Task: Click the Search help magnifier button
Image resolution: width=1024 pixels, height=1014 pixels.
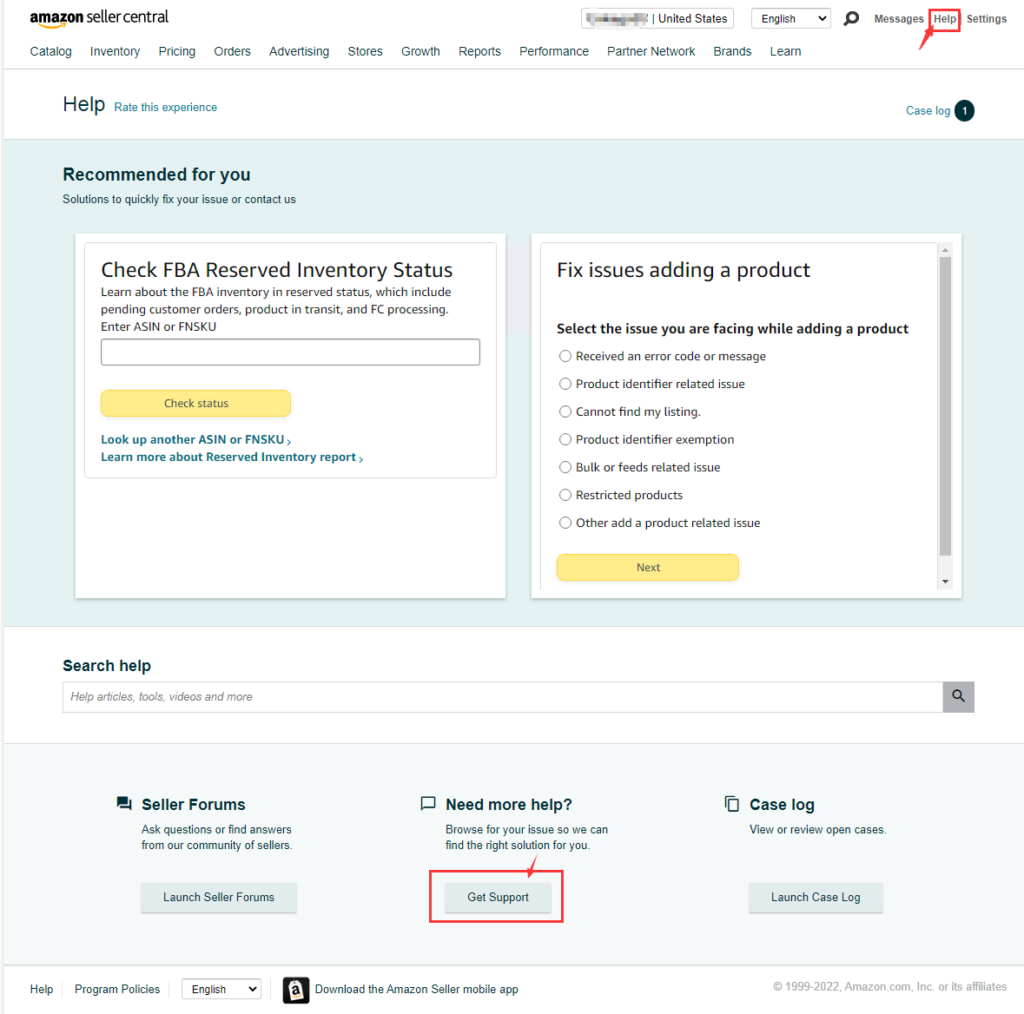Action: click(x=958, y=697)
